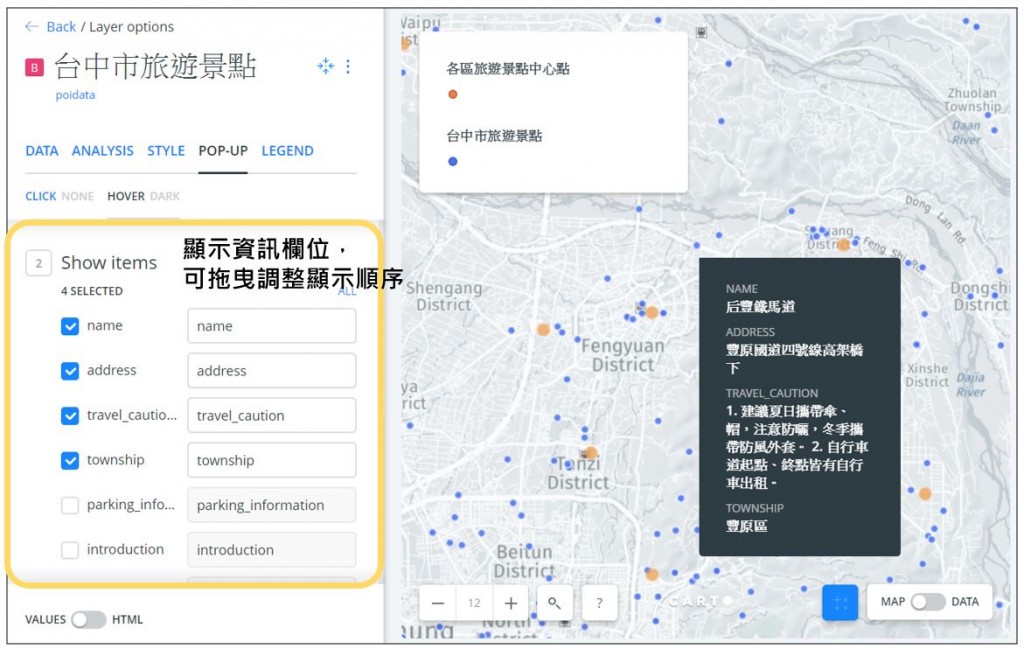
Task: Click the Zhuolan Township map label
Action: (972, 100)
